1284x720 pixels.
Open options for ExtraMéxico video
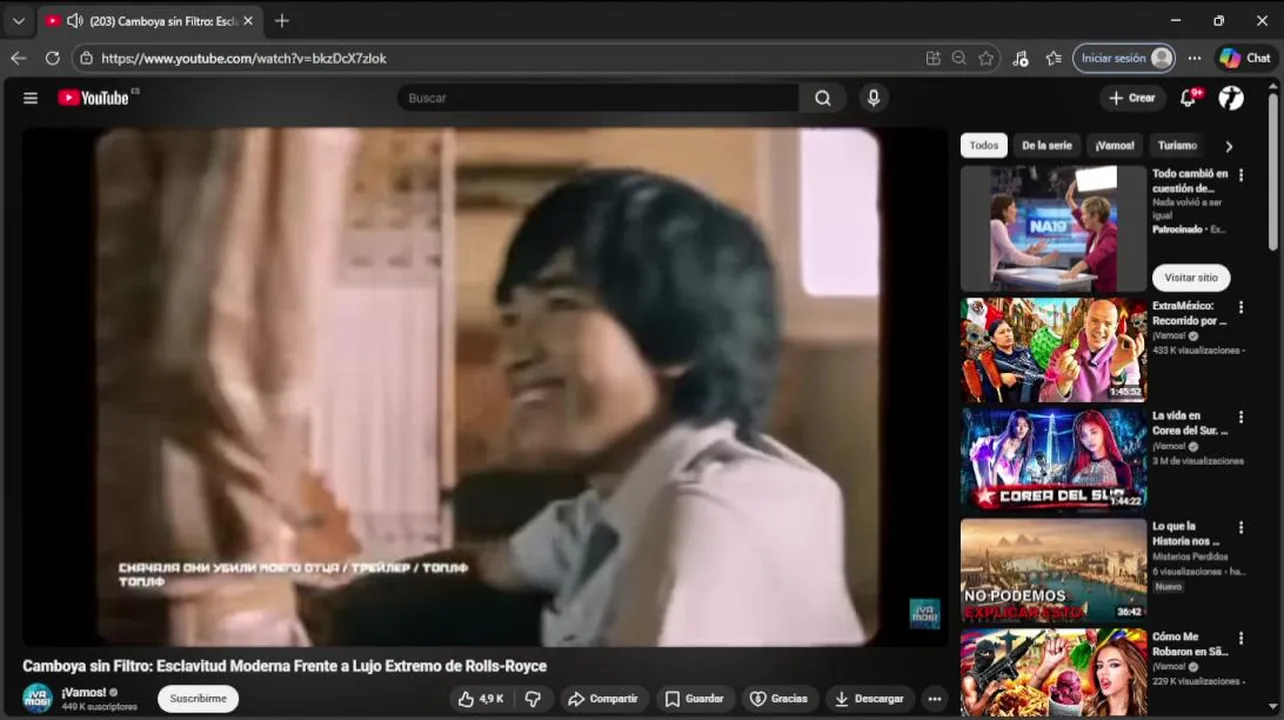point(1241,307)
